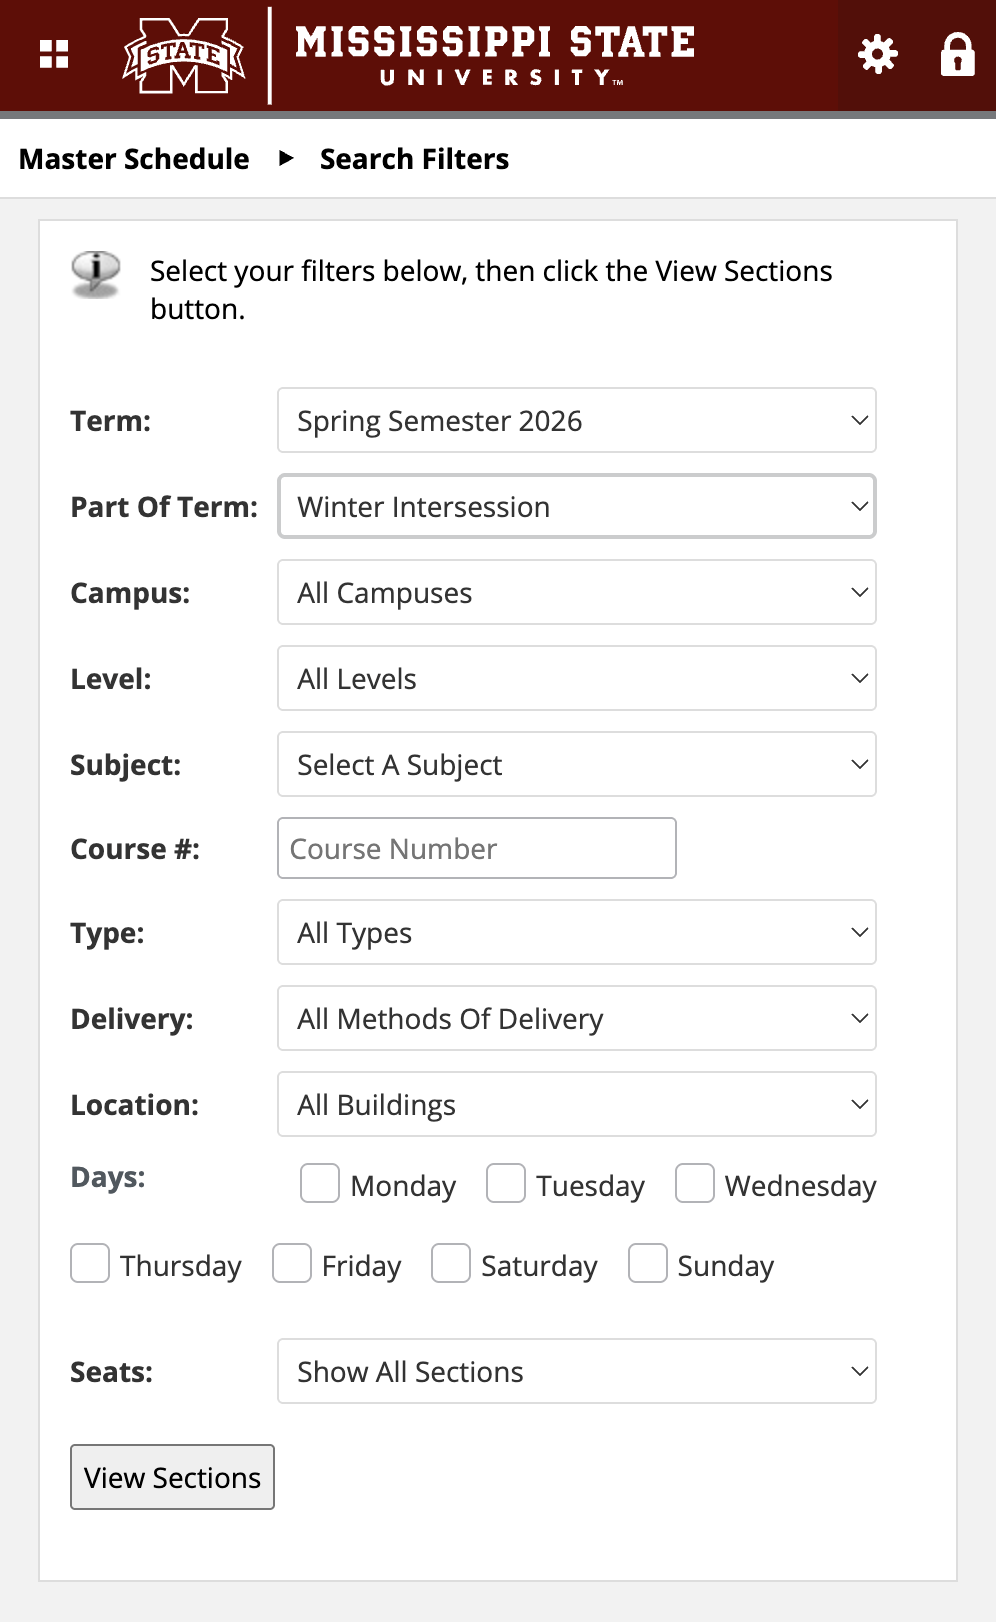Check the Wednesday day filter

[x=693, y=1183]
